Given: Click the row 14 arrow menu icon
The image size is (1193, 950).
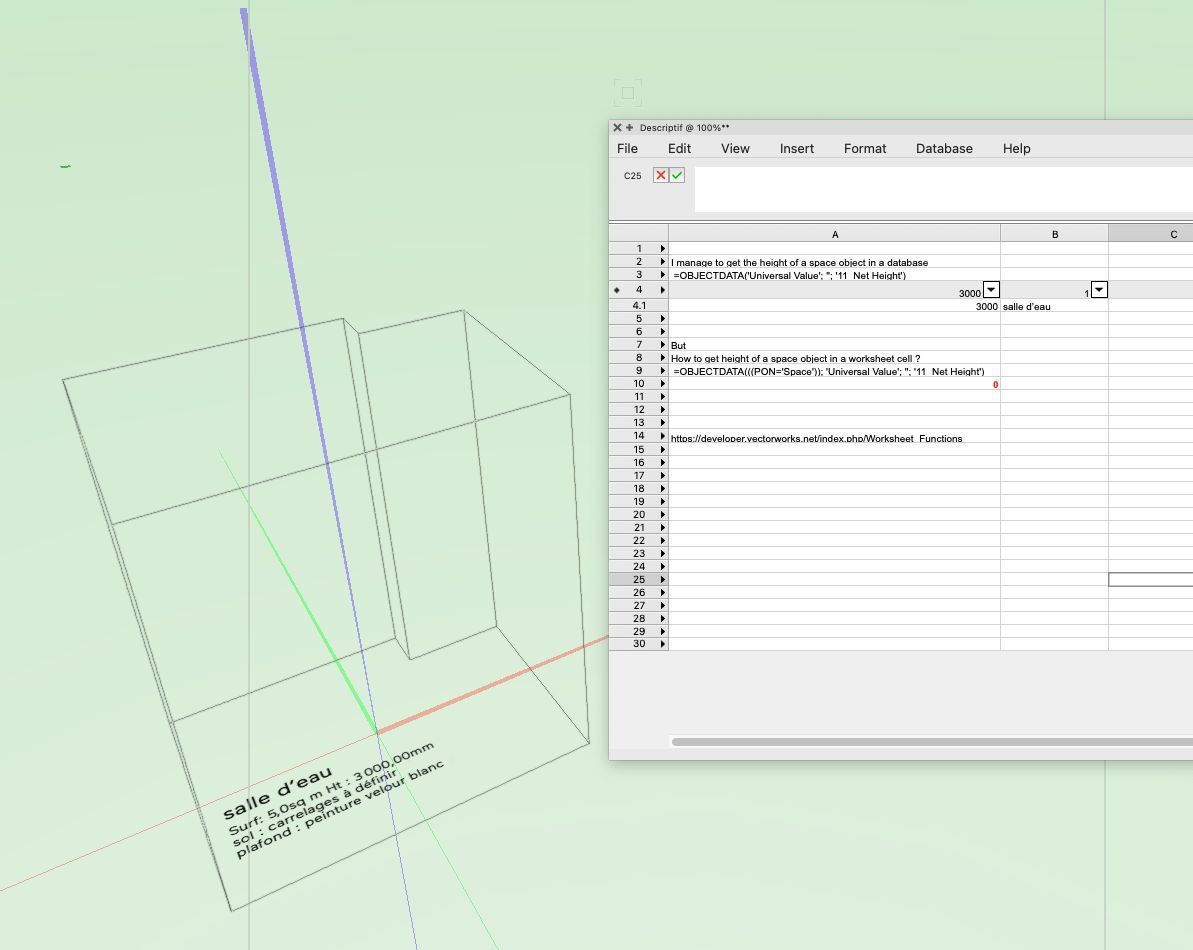Looking at the screenshot, I should 662,436.
